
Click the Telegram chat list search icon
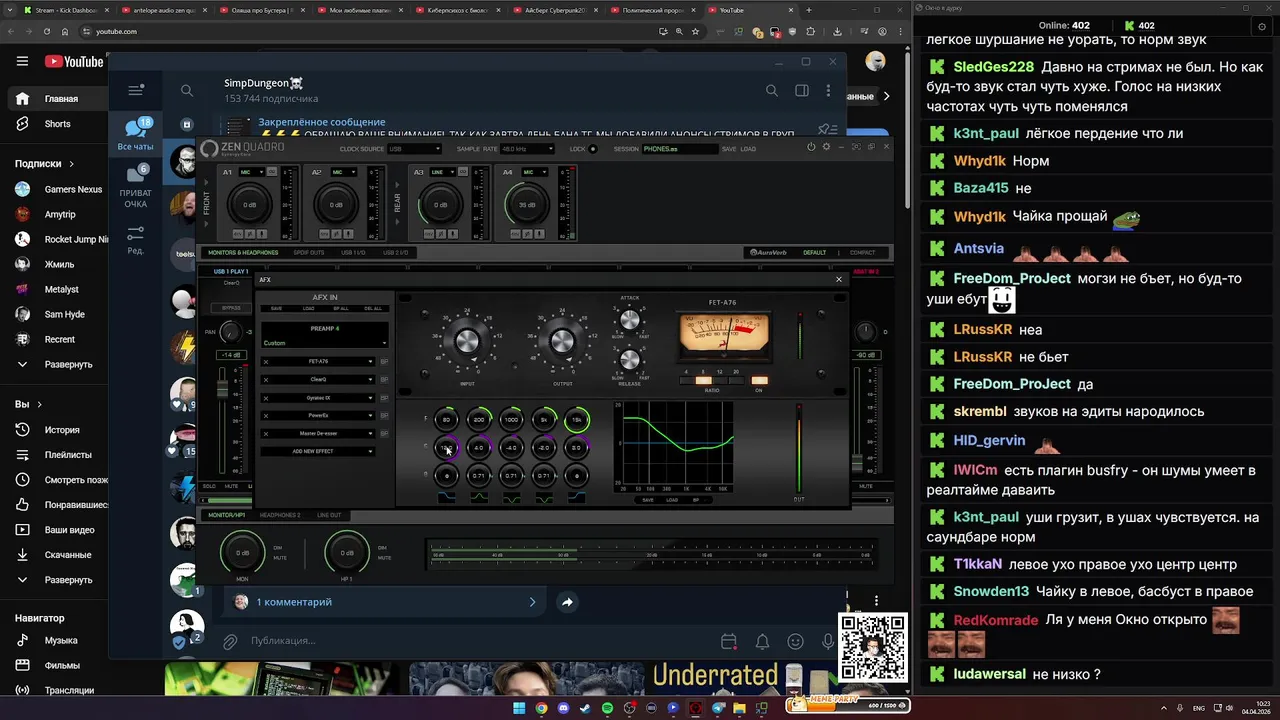[x=187, y=91]
